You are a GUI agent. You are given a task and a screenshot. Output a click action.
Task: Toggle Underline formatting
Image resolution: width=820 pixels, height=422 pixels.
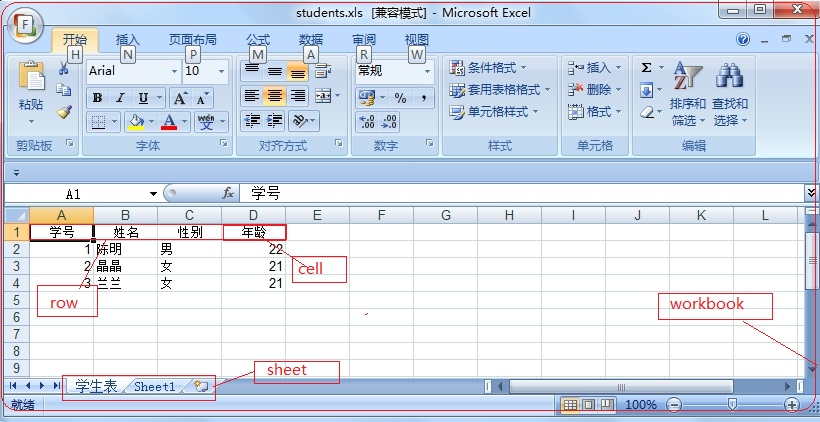tap(143, 98)
